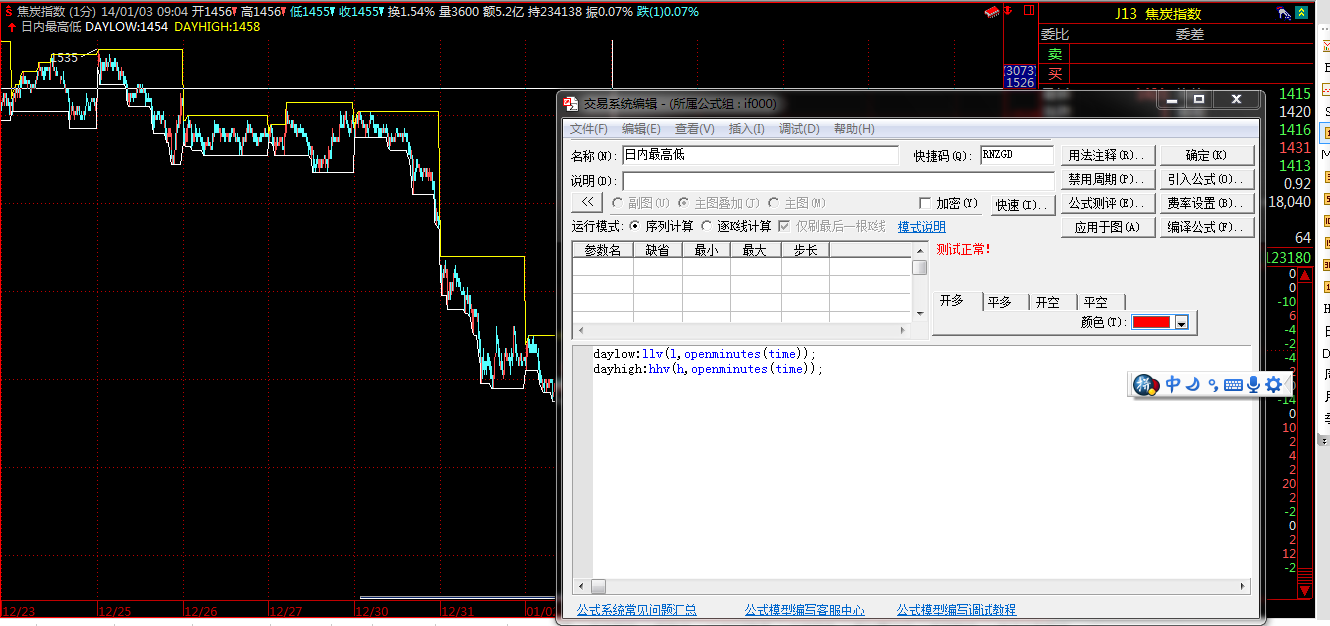The image size is (1330, 626).
Task: Click 应用于图(A) button
Action: tap(1108, 227)
